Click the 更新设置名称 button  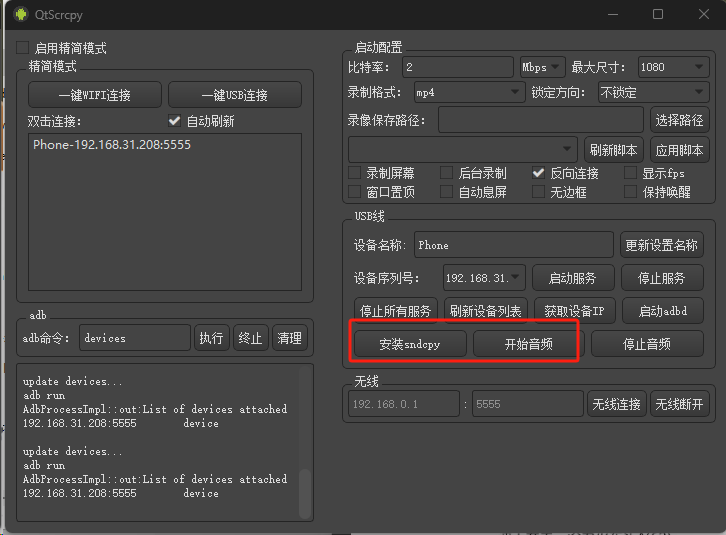pos(662,245)
